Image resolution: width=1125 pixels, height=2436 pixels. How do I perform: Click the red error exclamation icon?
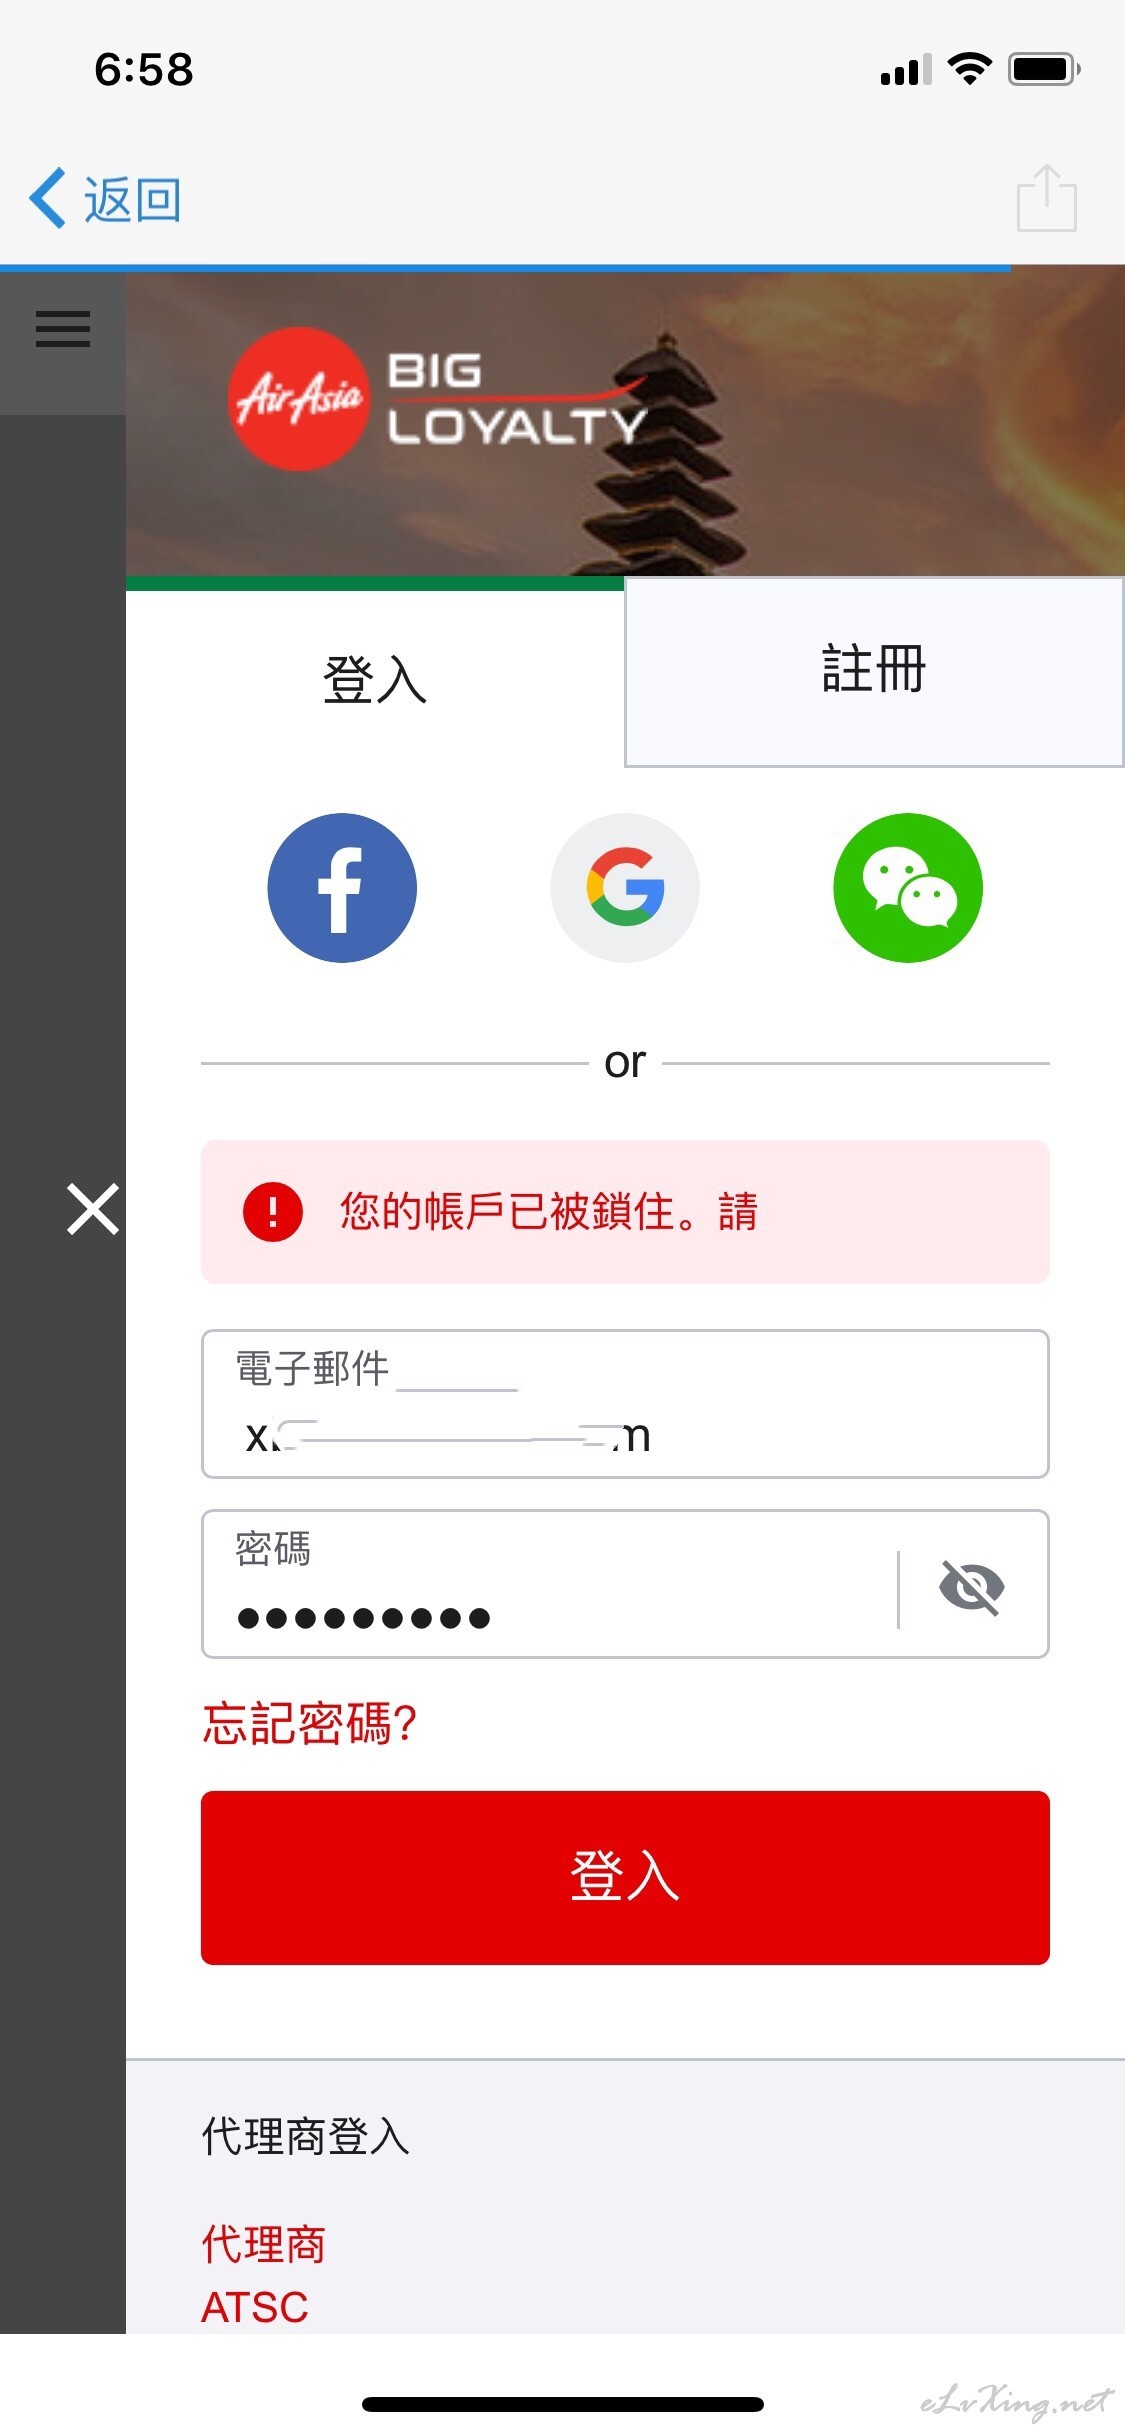click(273, 1212)
